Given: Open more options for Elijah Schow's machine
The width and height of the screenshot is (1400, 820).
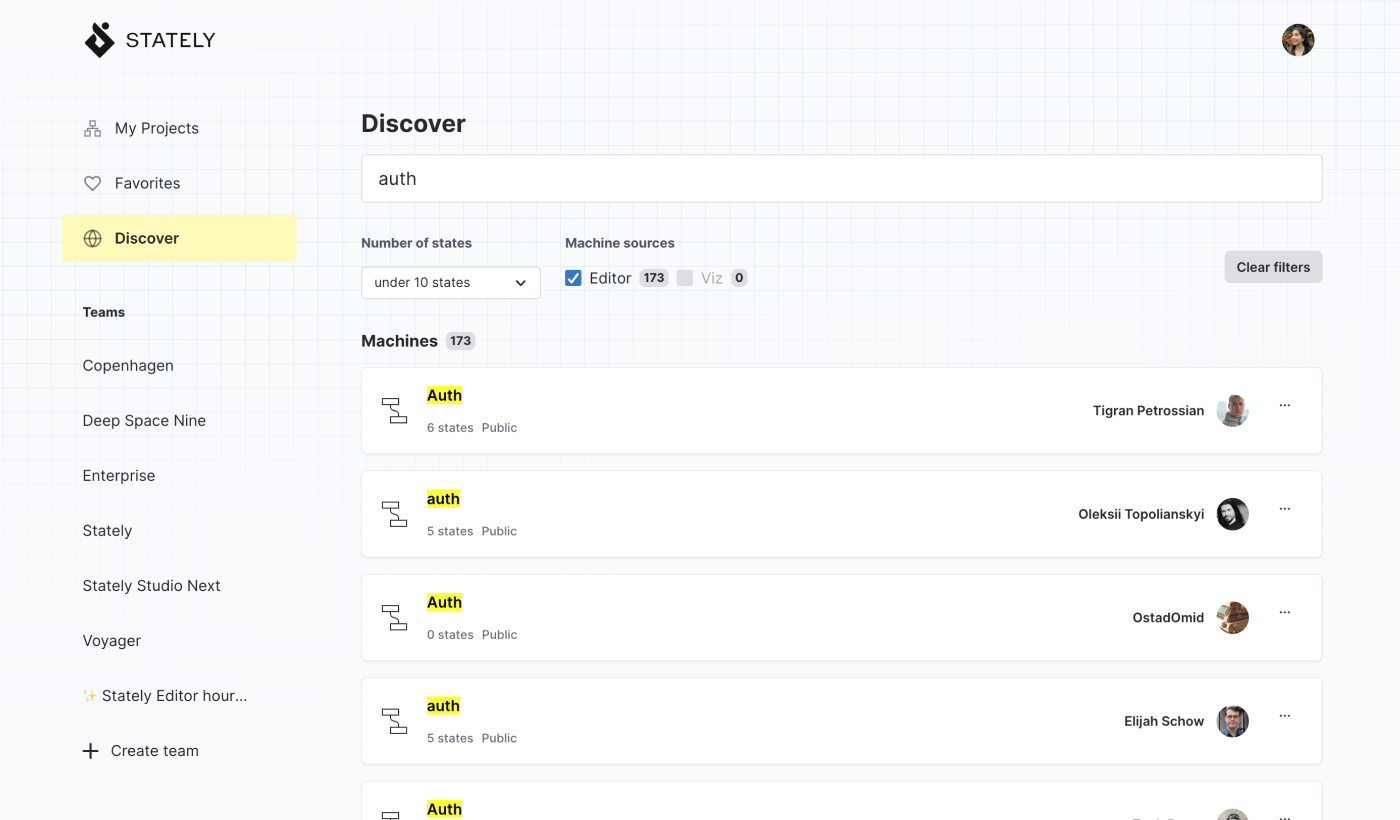Looking at the screenshot, I should pyautogui.click(x=1285, y=716).
